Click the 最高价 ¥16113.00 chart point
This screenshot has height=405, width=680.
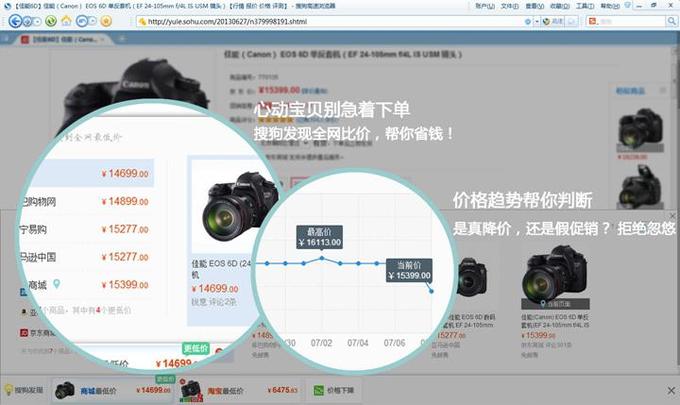tap(322, 258)
